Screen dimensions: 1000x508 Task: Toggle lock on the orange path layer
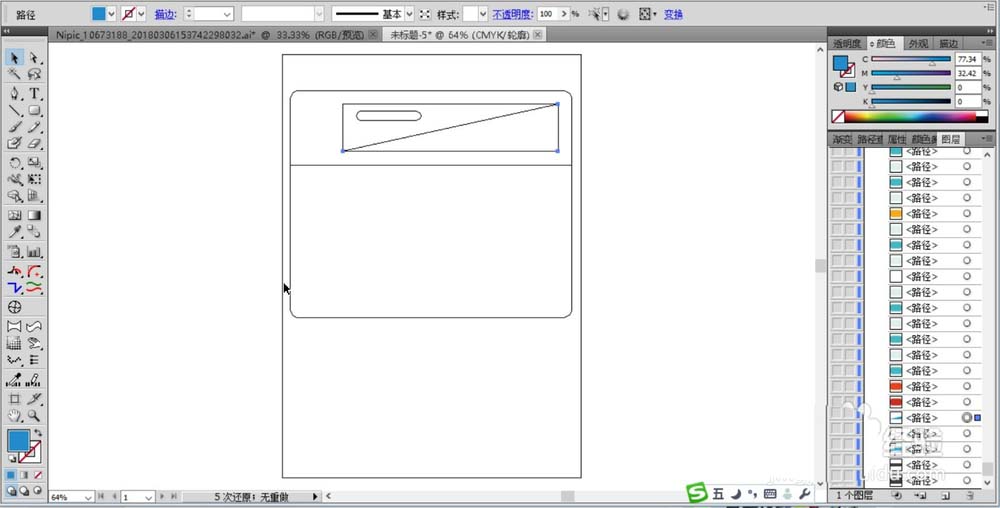coord(849,214)
